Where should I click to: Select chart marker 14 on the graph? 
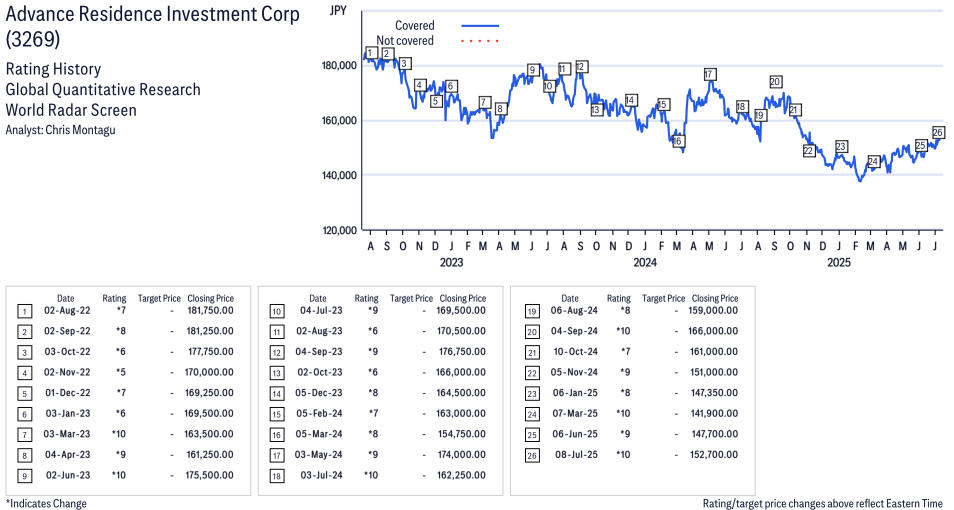click(x=630, y=100)
